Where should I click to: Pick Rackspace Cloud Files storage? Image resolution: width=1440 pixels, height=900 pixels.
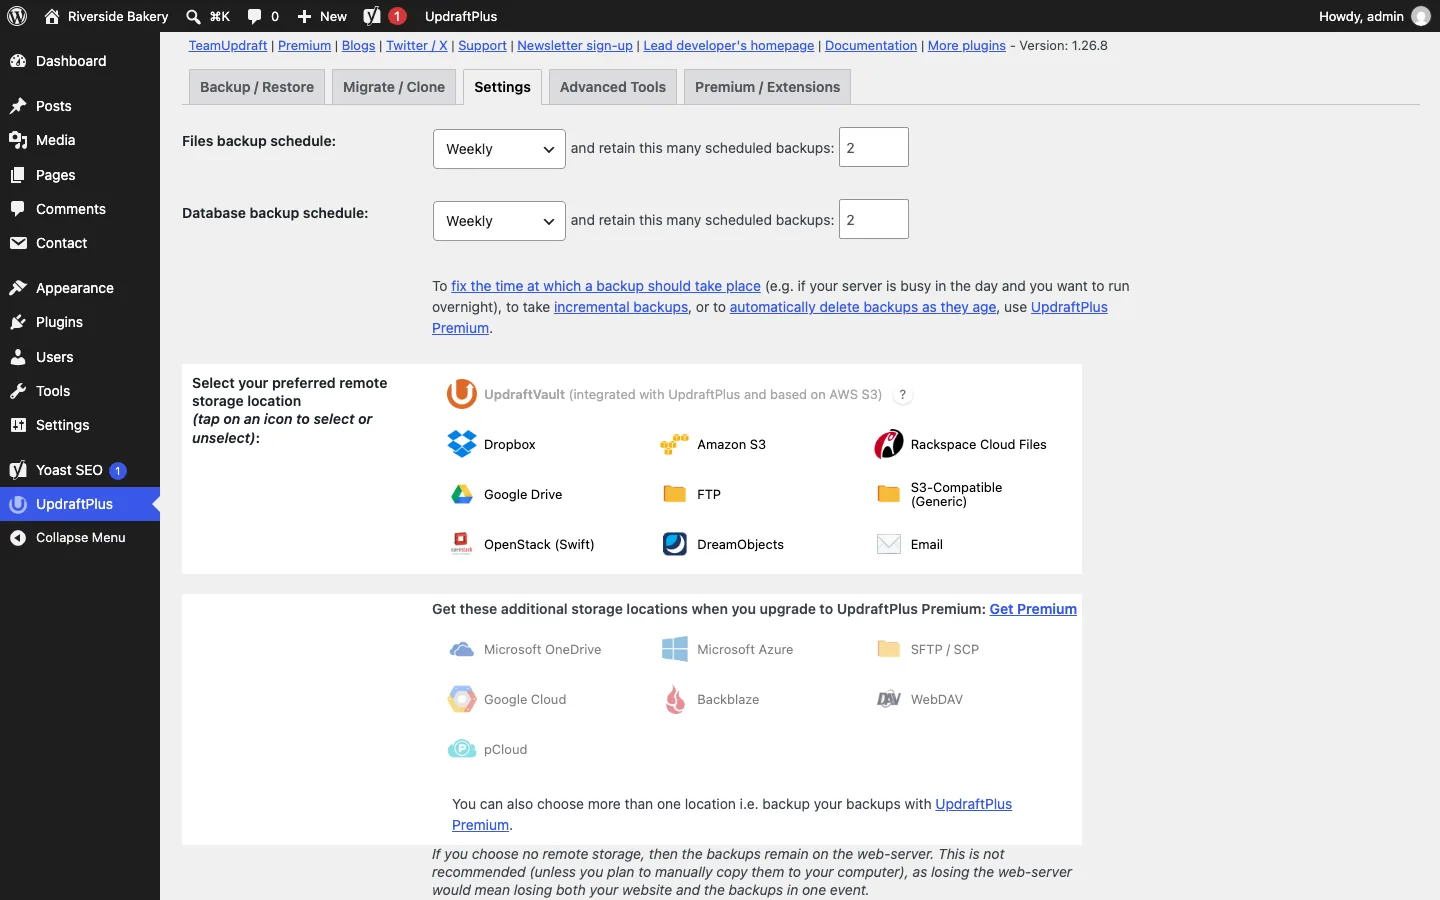tap(960, 444)
